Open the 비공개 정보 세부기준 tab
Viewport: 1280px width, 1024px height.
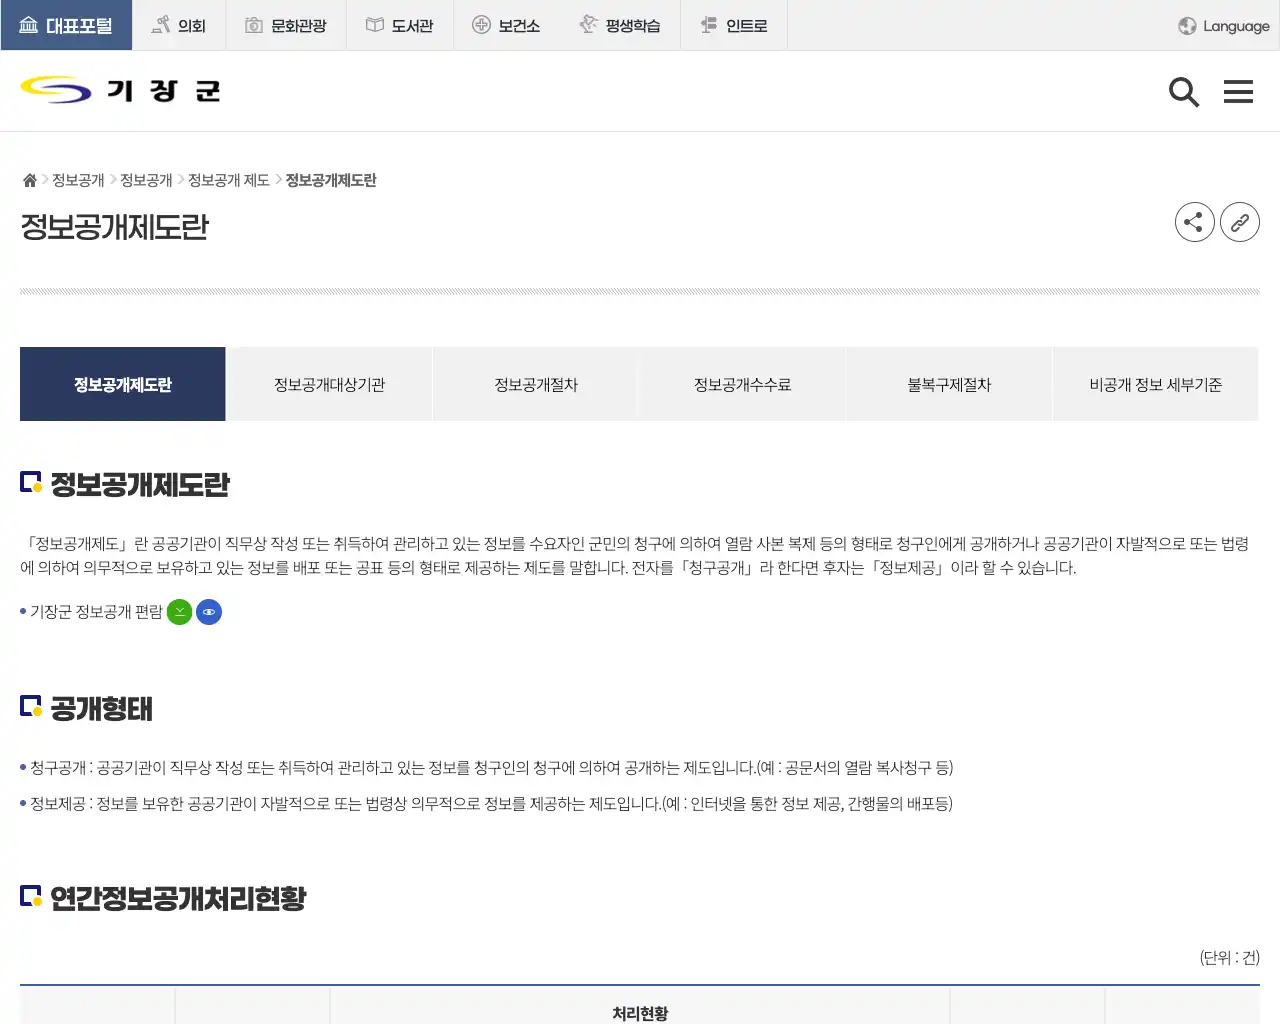1155,384
